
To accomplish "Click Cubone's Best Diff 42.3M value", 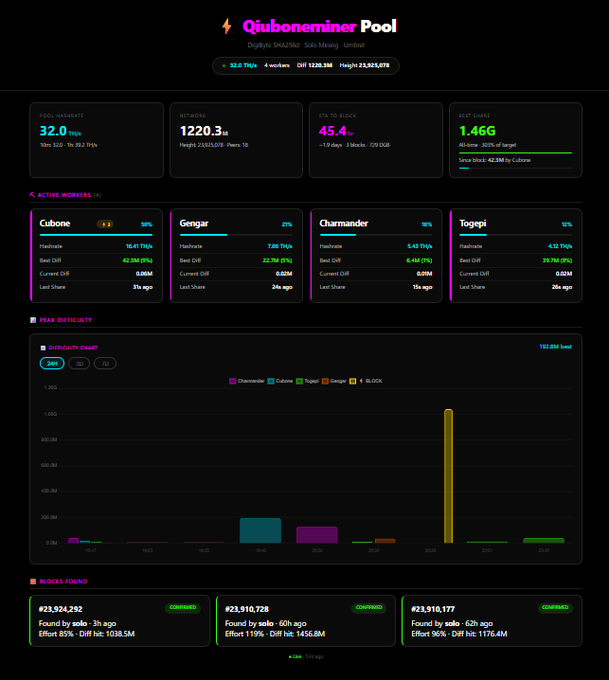I will pos(138,261).
